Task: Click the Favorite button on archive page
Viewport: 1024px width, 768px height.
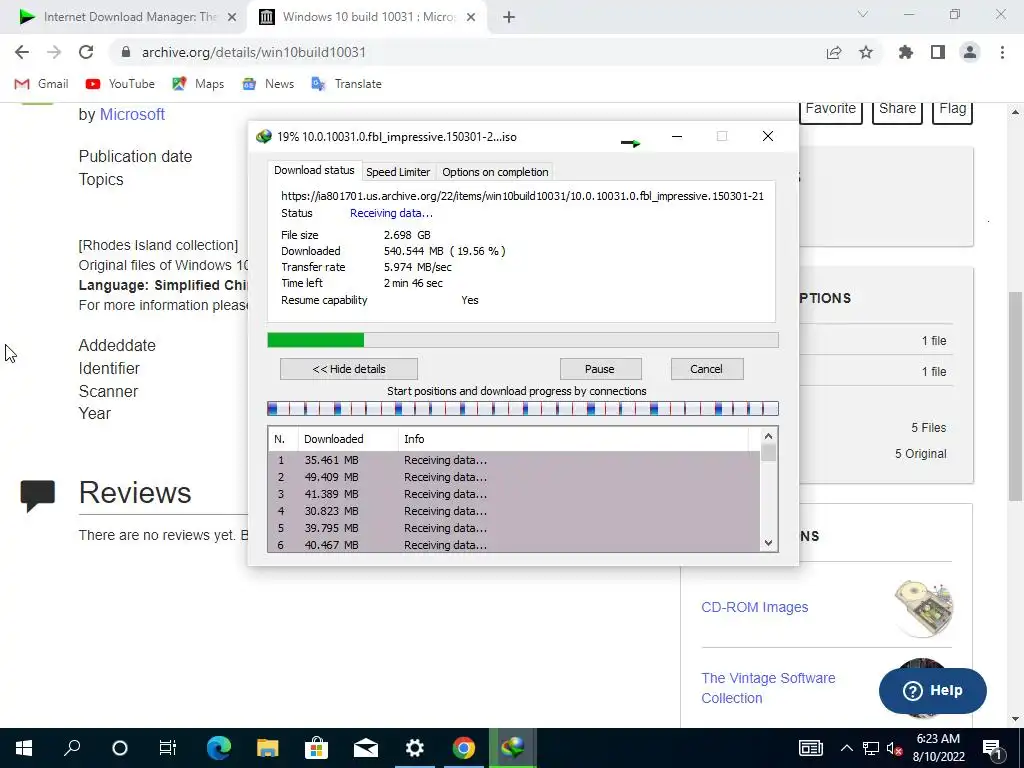Action: click(831, 109)
